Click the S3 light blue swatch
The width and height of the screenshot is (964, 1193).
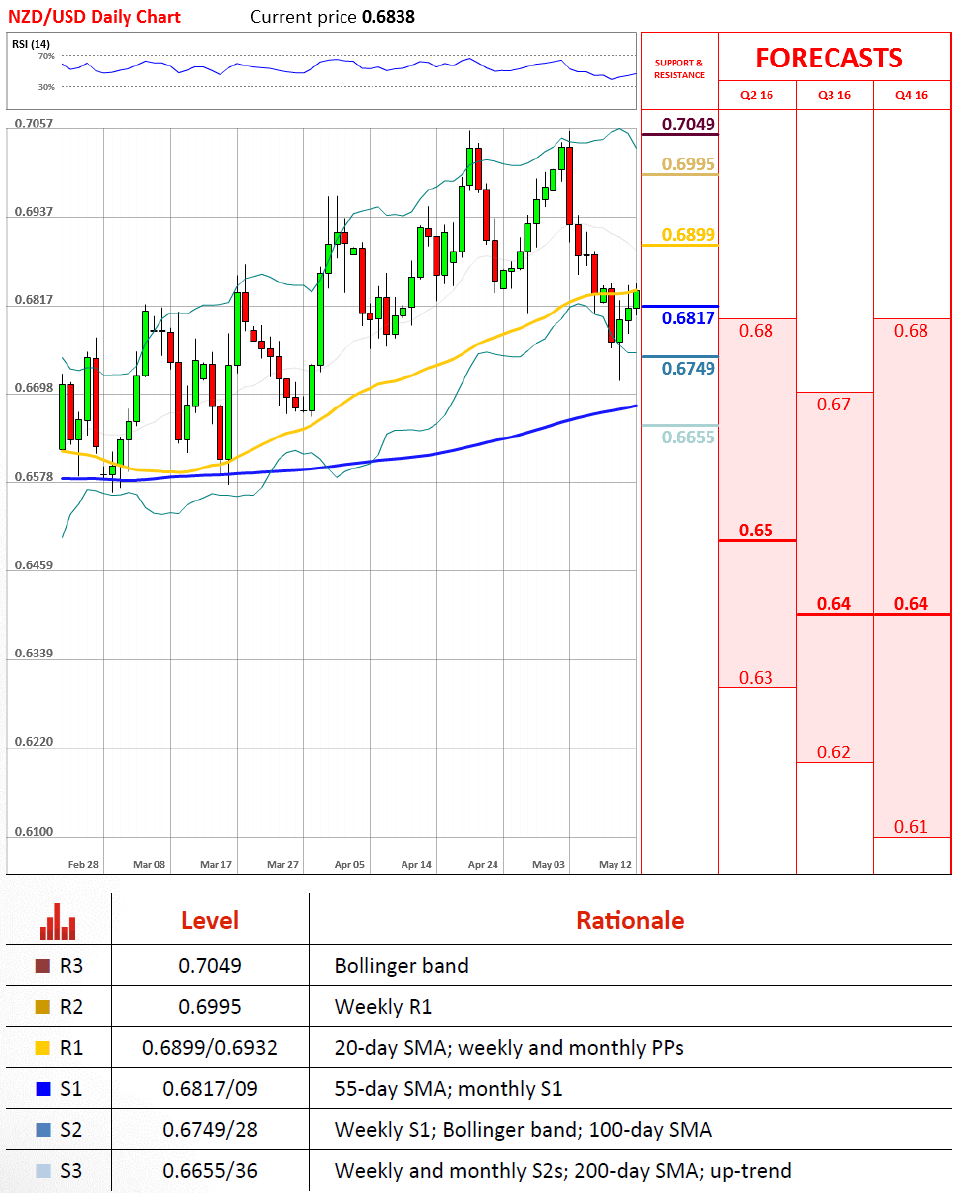point(42,1170)
